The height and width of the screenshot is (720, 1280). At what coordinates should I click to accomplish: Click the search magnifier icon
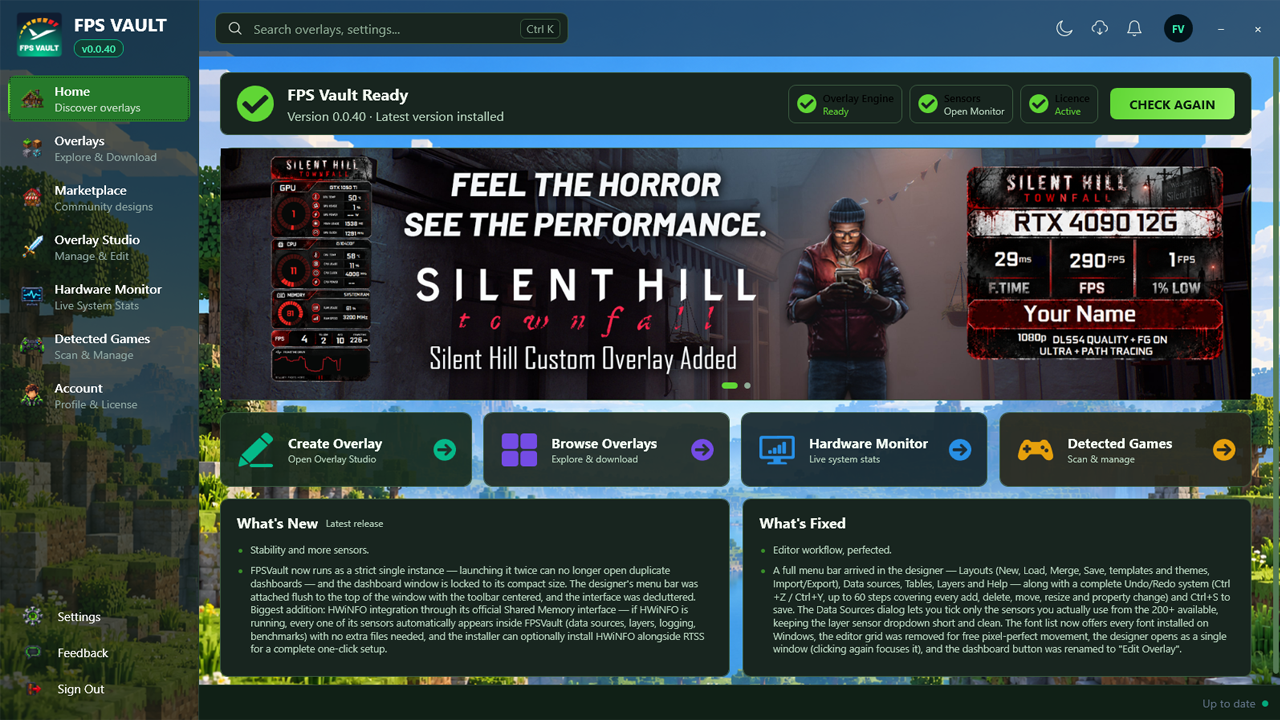236,29
